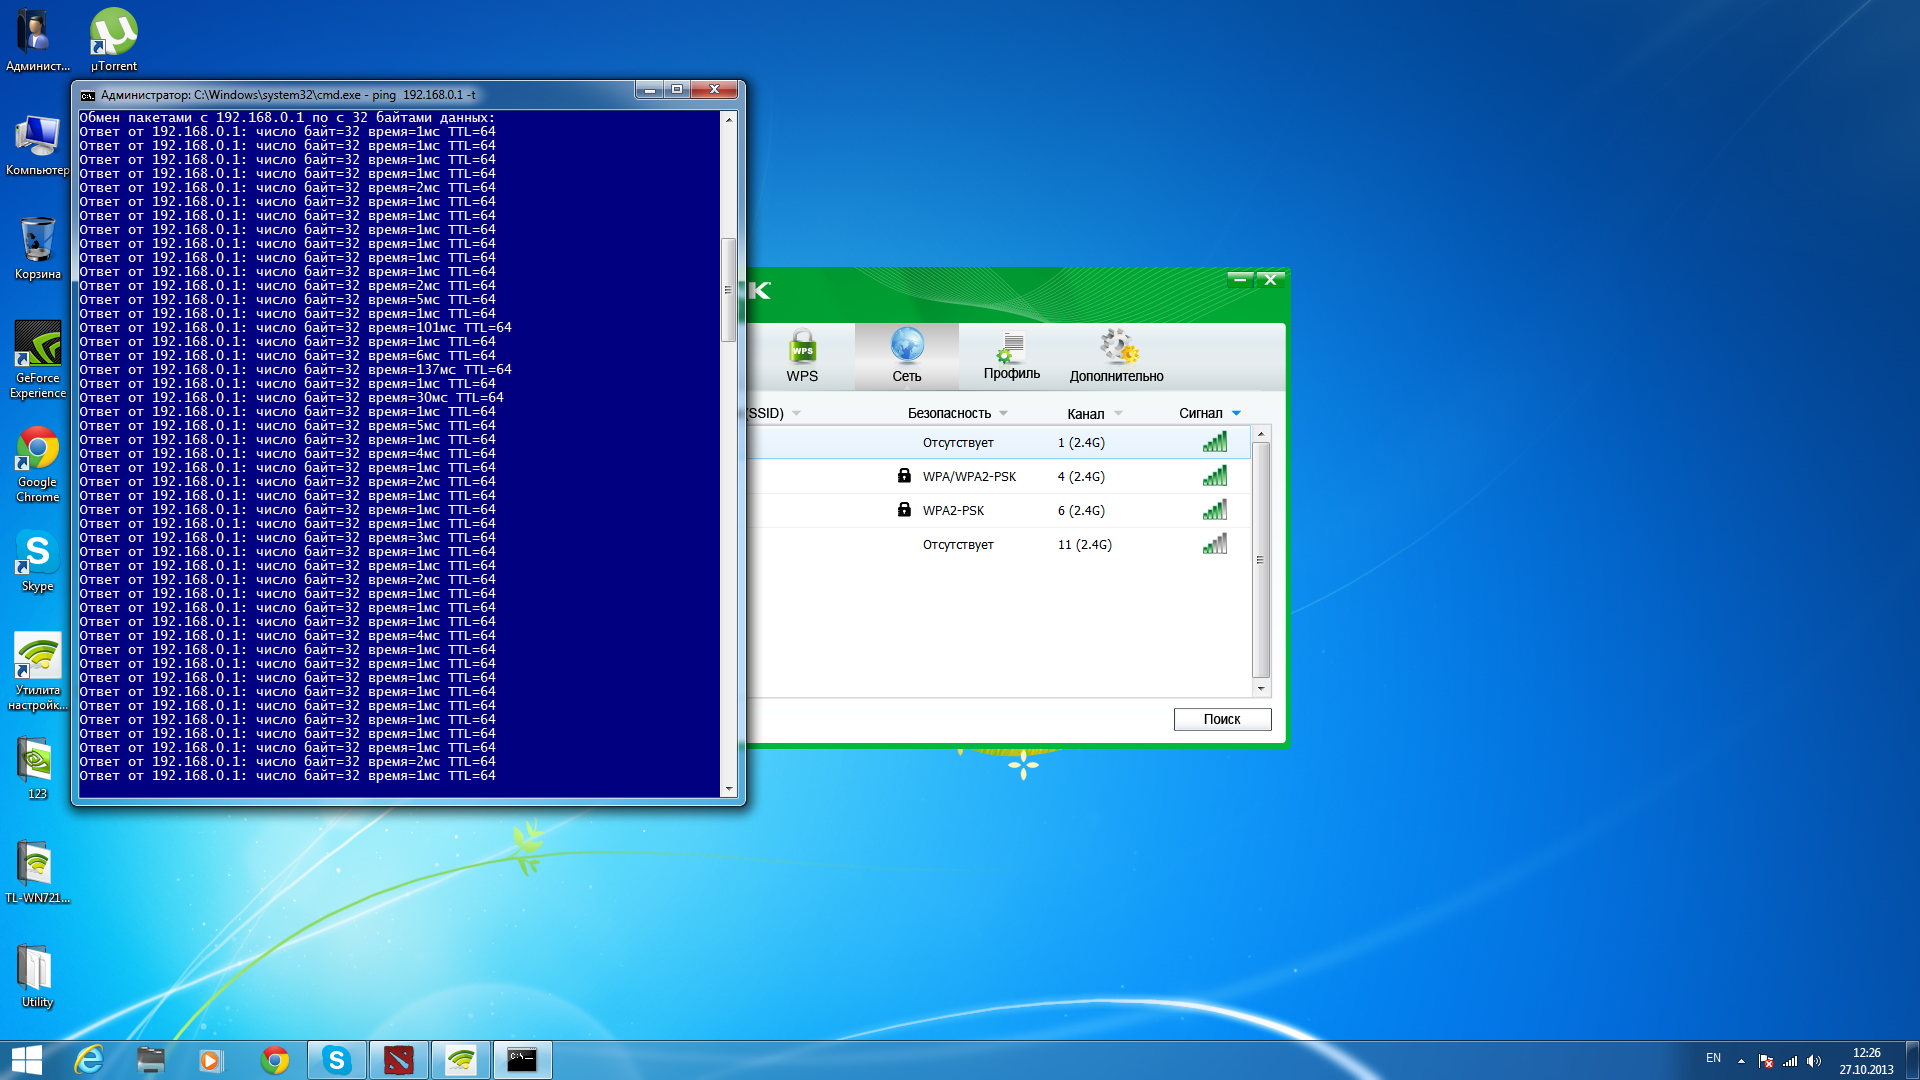Viewport: 1920px width, 1080px height.
Task: Click Internet Explorer in taskbar
Action: point(89,1059)
